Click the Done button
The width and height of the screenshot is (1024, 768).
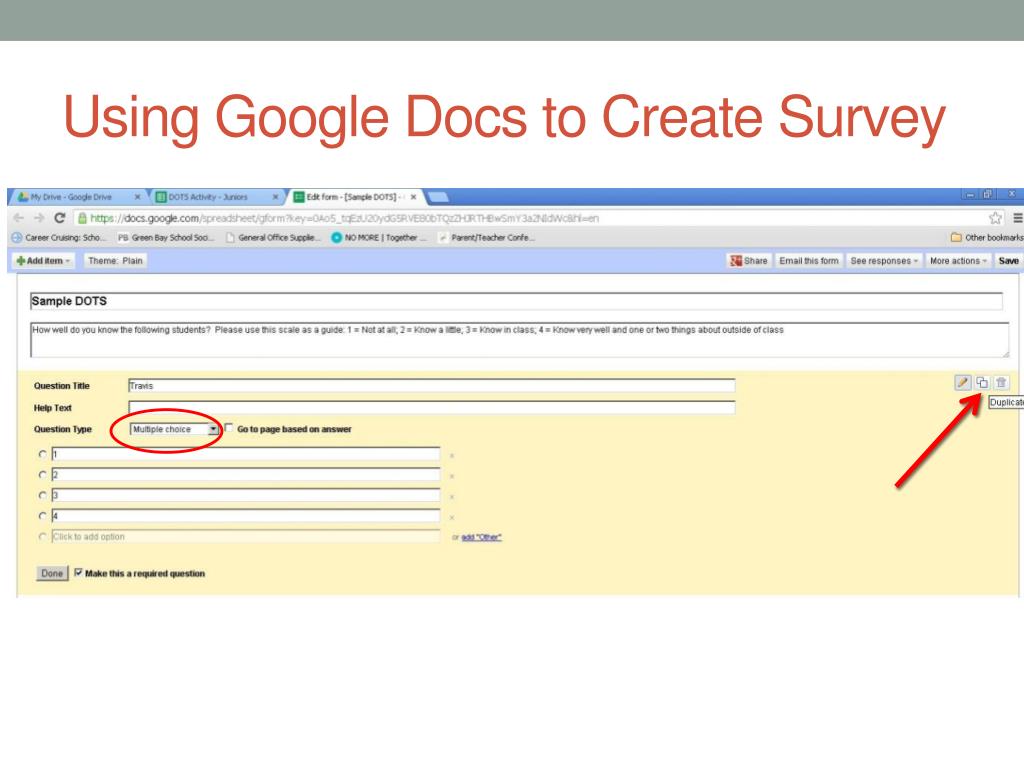51,574
